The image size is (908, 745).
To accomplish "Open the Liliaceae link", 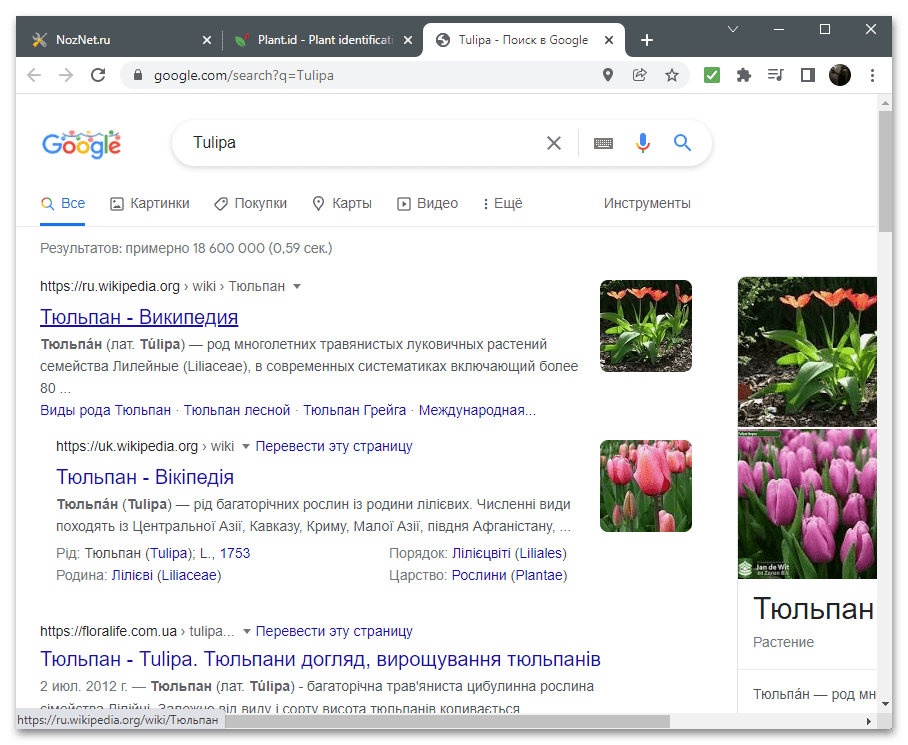I will 189,575.
